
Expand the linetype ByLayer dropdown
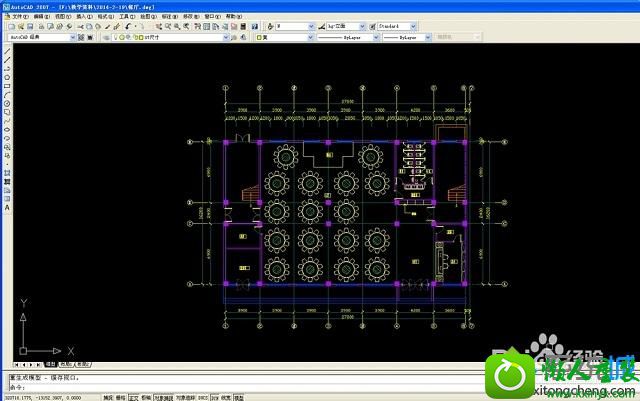coord(376,37)
